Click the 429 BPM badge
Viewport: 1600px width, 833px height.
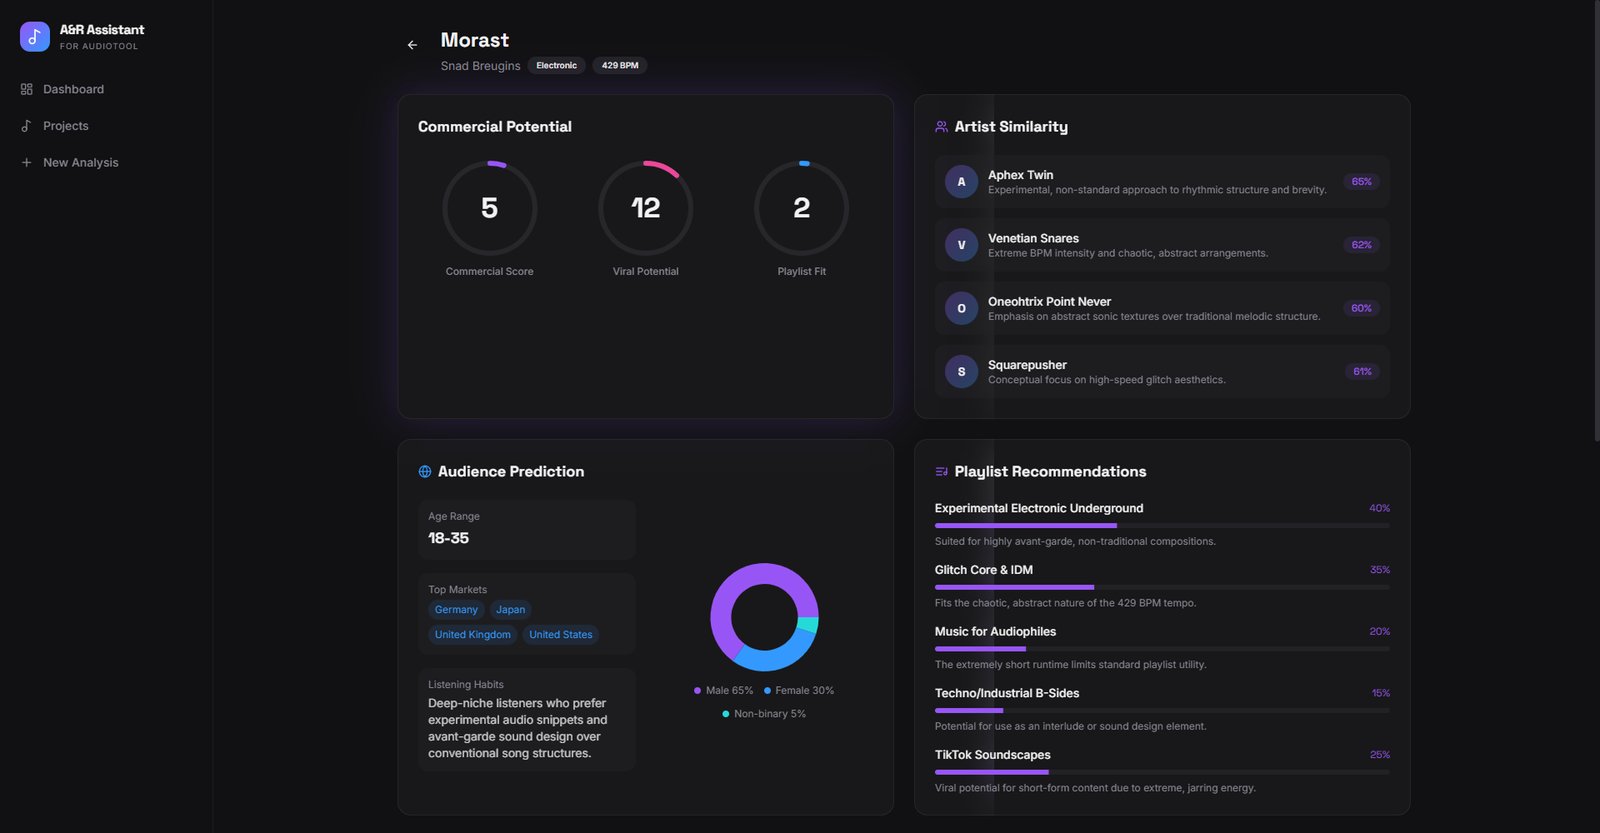620,66
